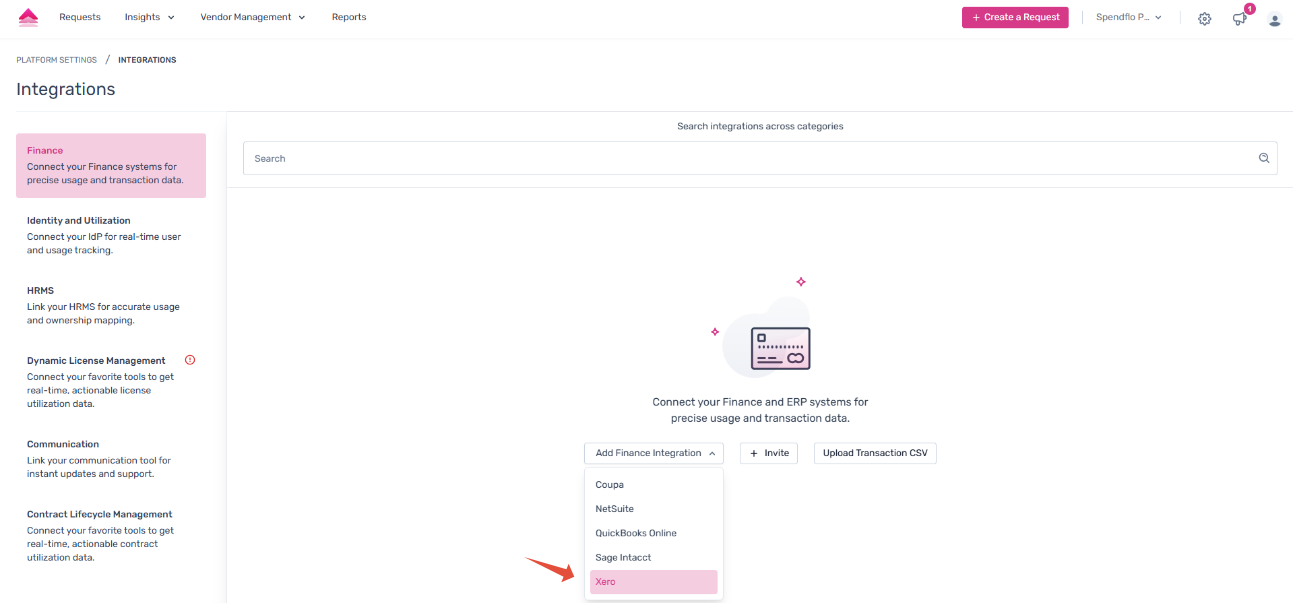Select Identity and Utilization category

tap(111, 235)
